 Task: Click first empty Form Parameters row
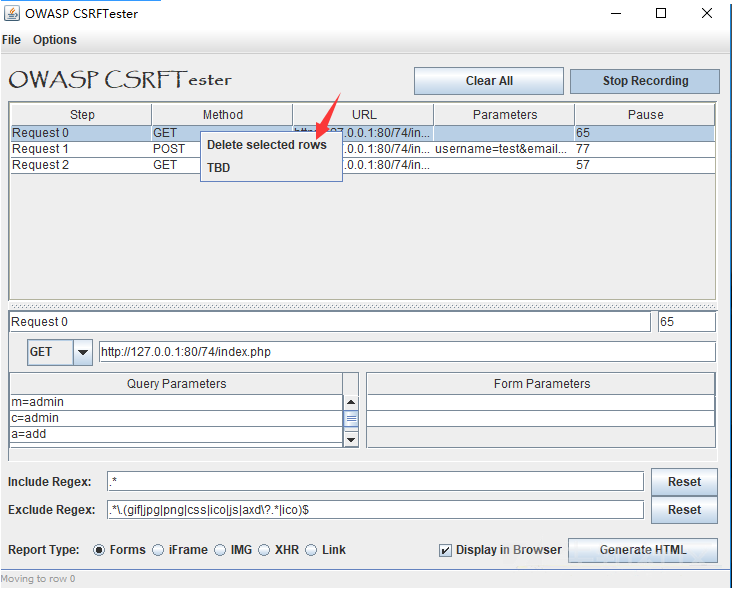(541, 403)
